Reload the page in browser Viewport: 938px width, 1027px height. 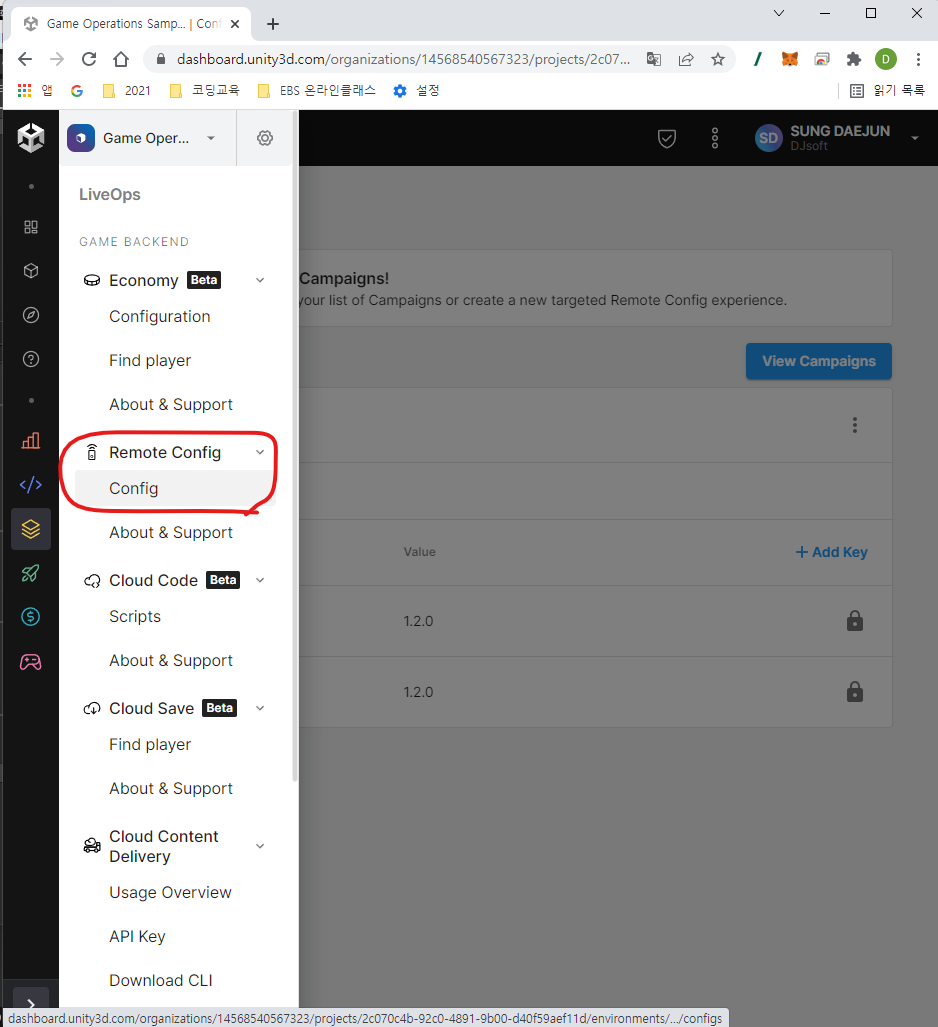pos(89,59)
